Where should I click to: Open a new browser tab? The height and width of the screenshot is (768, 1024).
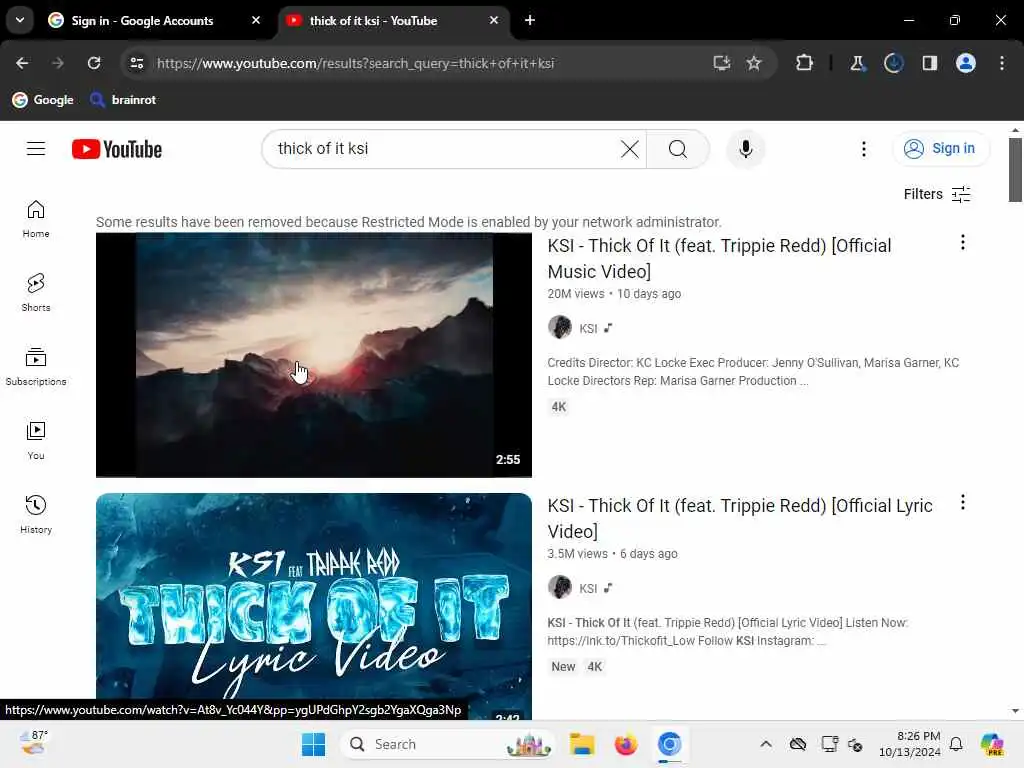tap(530, 20)
